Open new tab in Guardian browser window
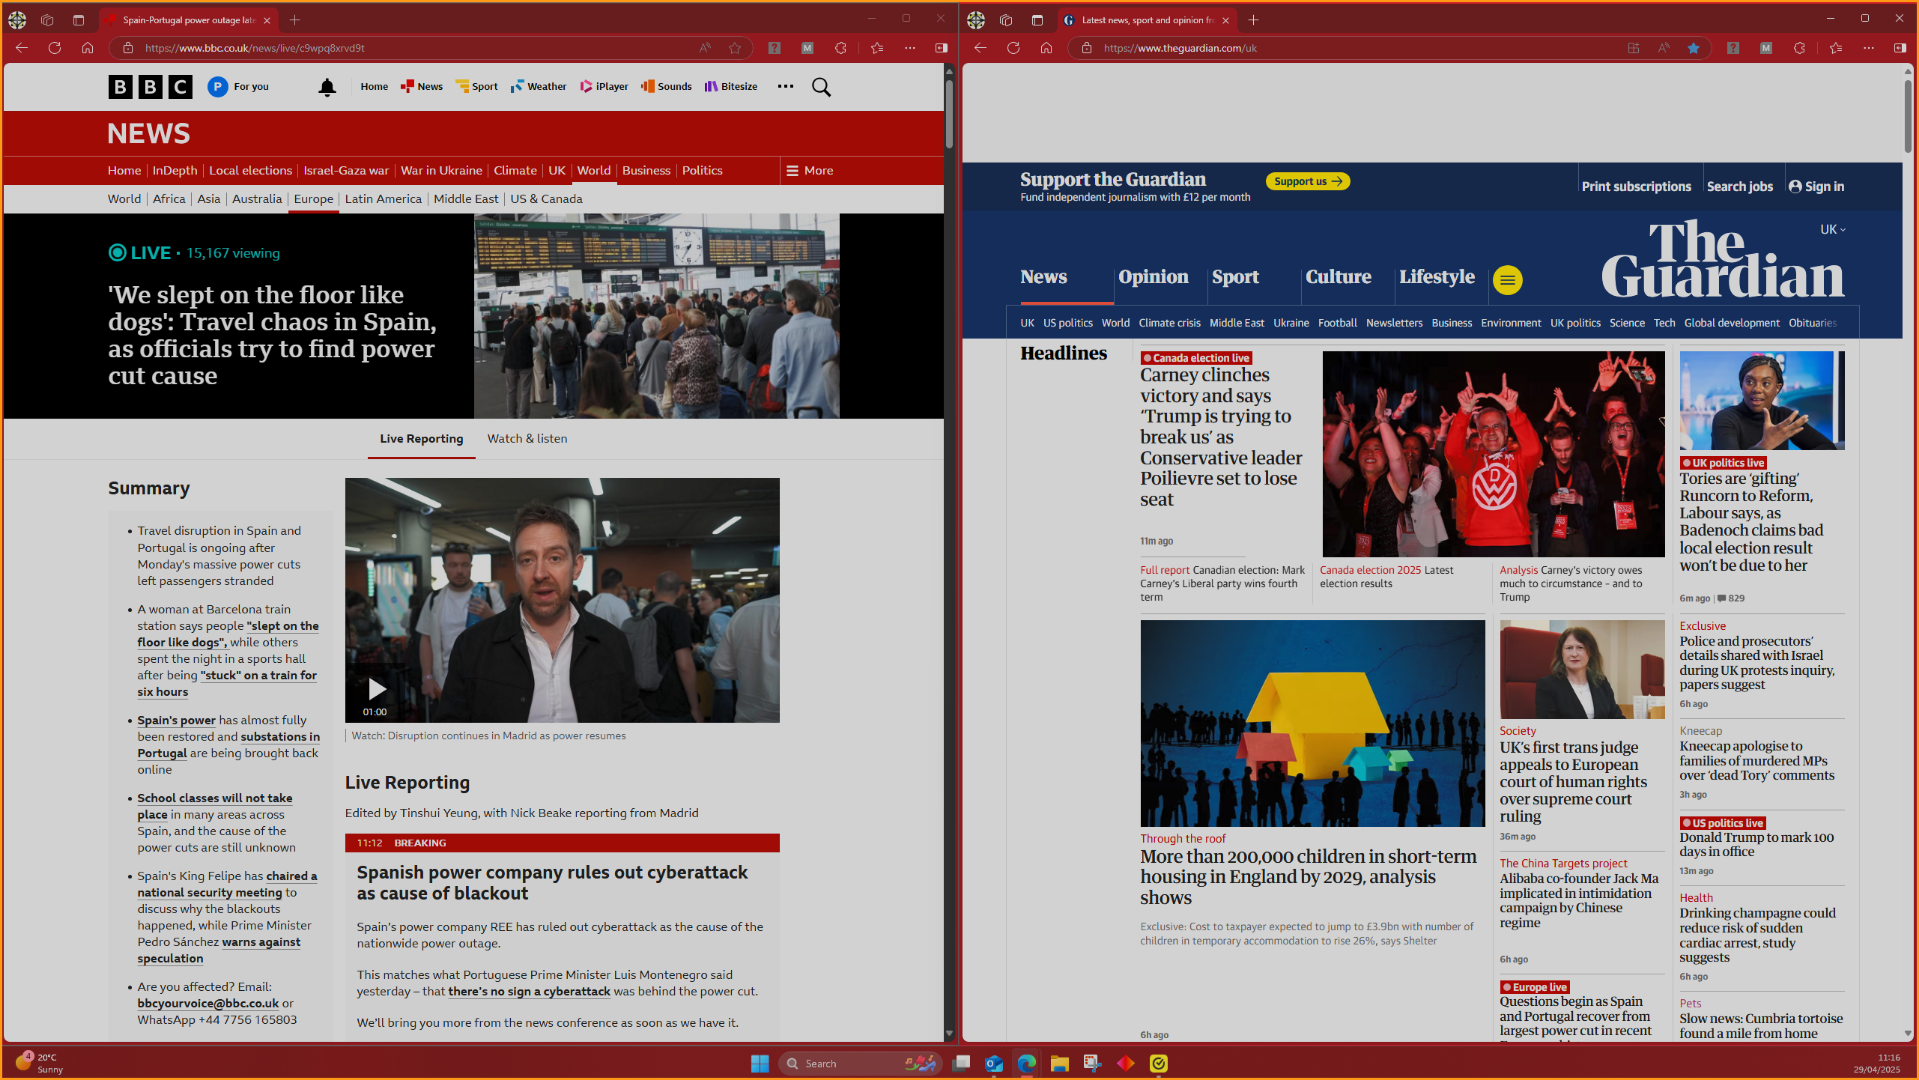1919x1080 pixels. click(1253, 20)
